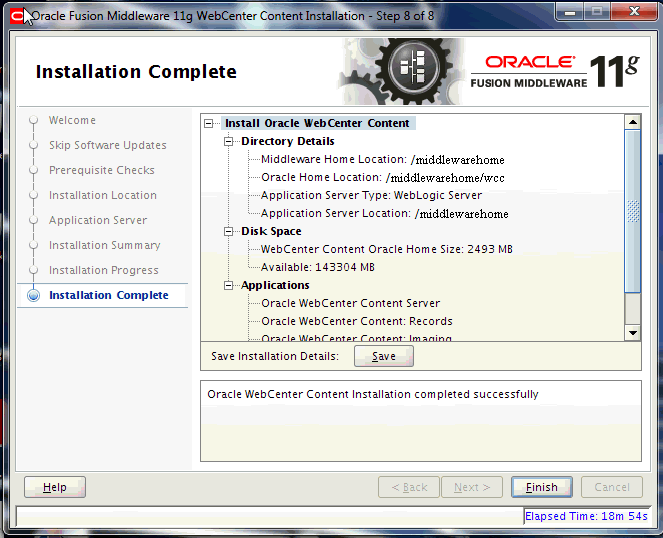Screen dimensions: 663x538
Task: Click Application Server Type: WebLogic Server row
Action: pyautogui.click(x=371, y=195)
